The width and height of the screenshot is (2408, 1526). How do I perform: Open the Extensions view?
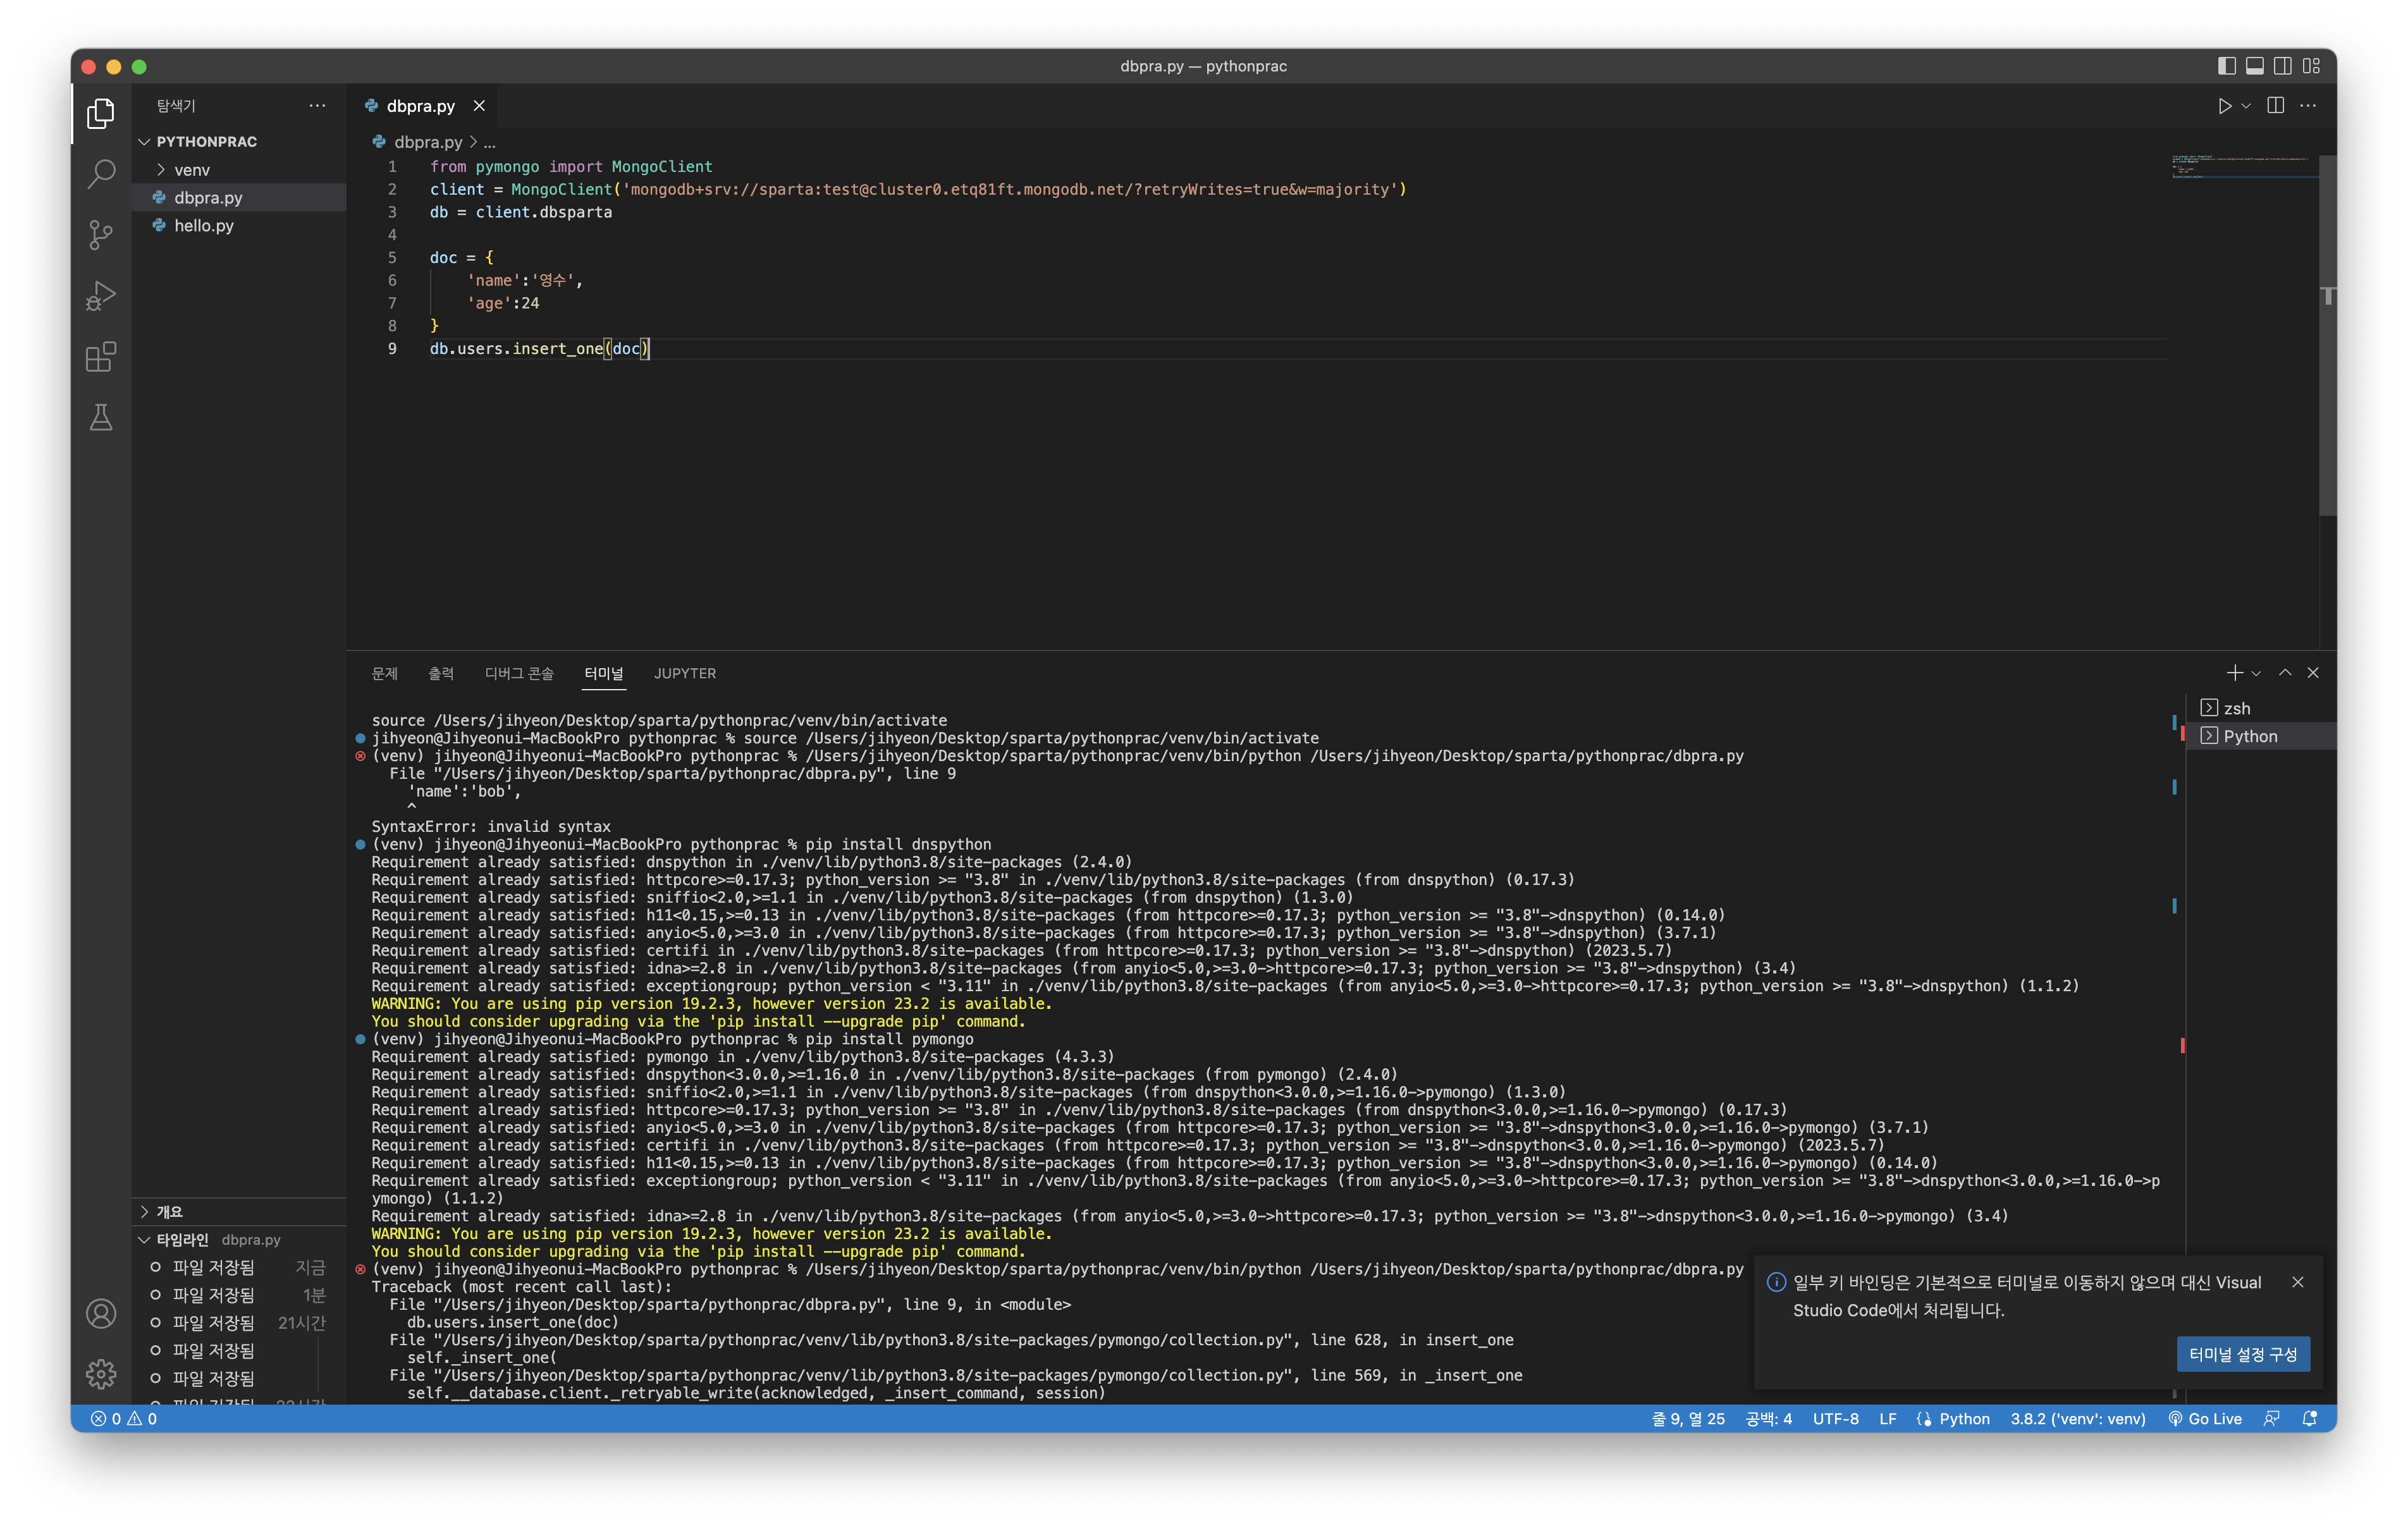click(x=101, y=357)
